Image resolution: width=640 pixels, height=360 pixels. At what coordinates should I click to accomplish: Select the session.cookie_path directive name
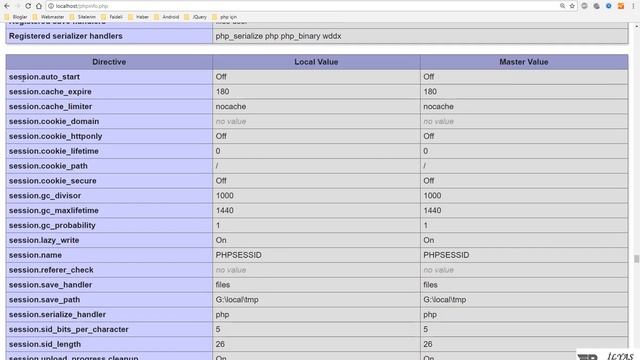48,166
